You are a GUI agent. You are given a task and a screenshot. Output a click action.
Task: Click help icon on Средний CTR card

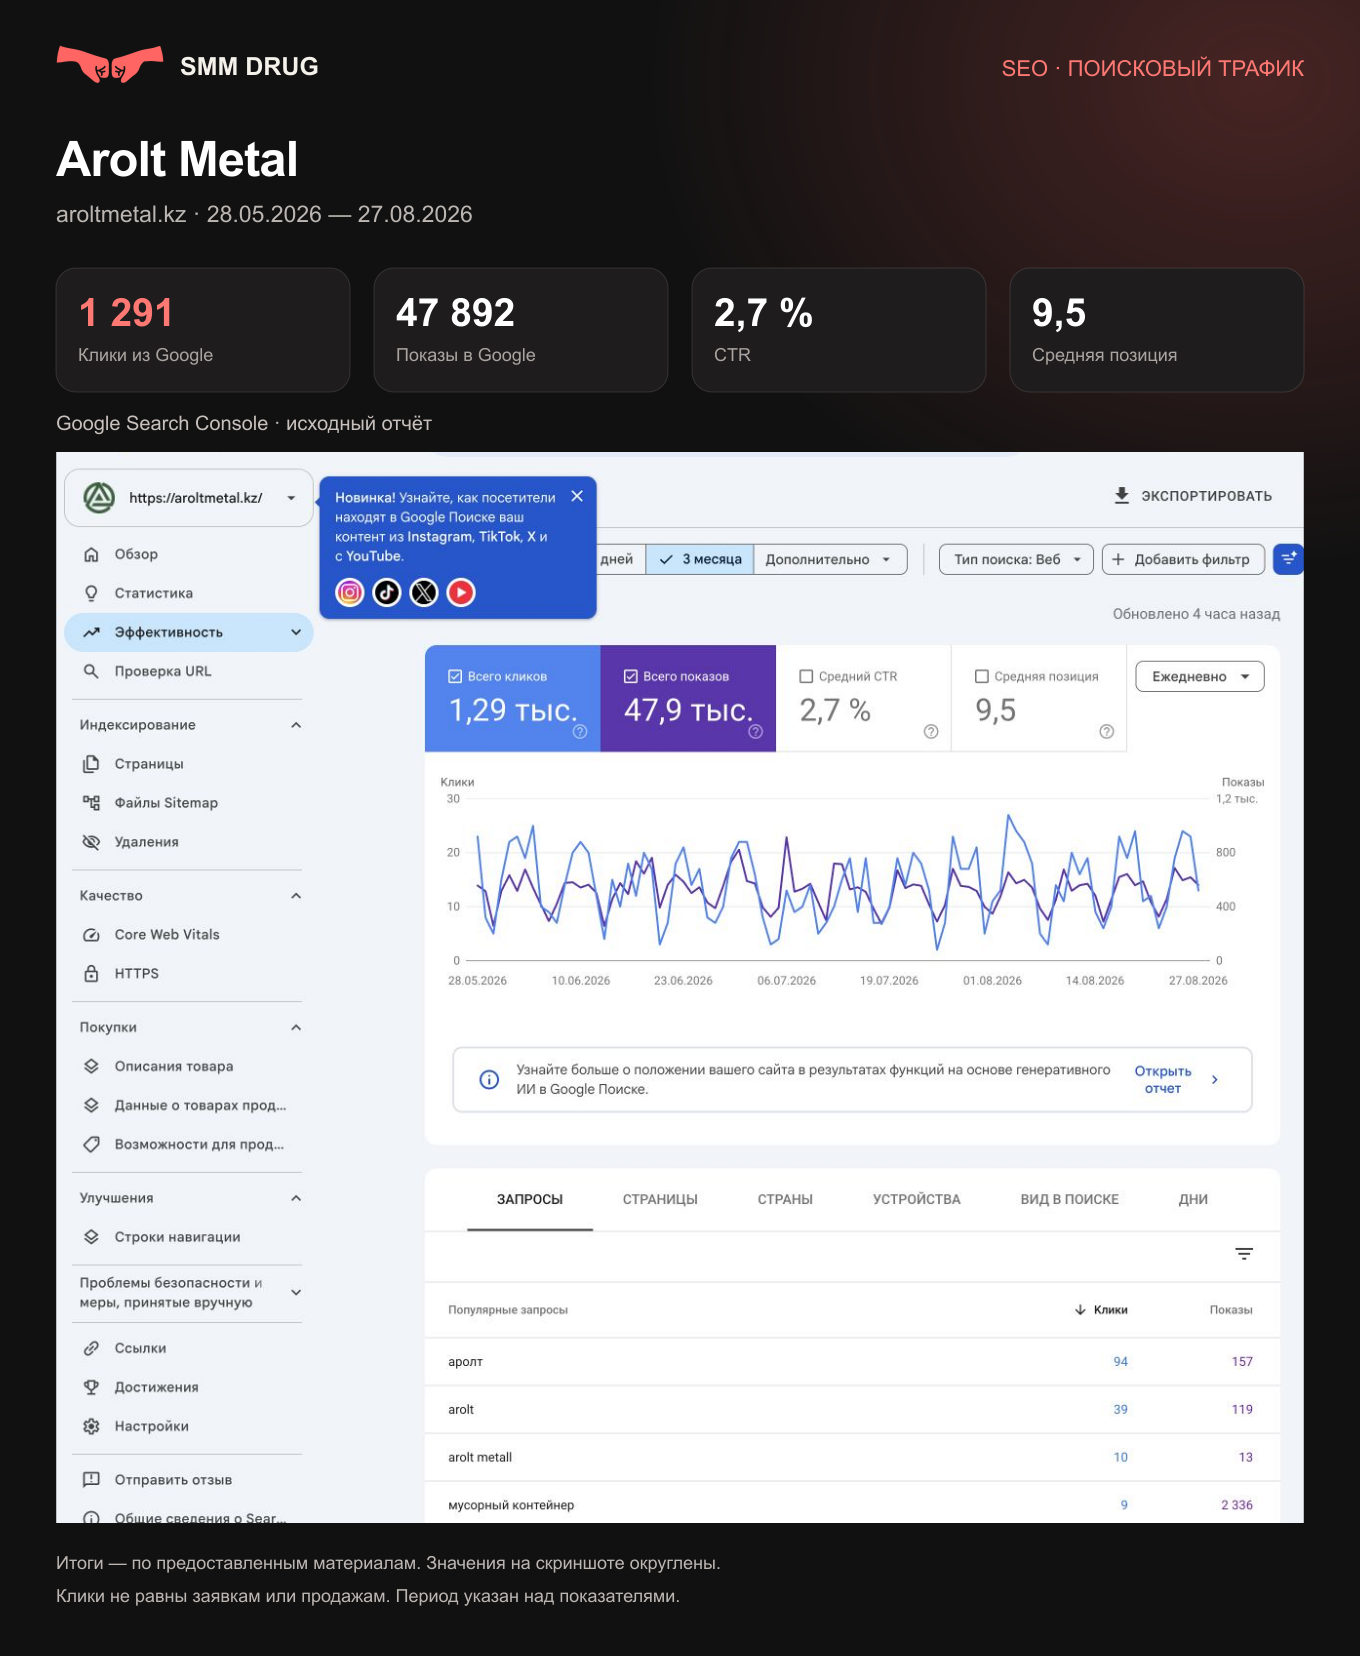931,732
